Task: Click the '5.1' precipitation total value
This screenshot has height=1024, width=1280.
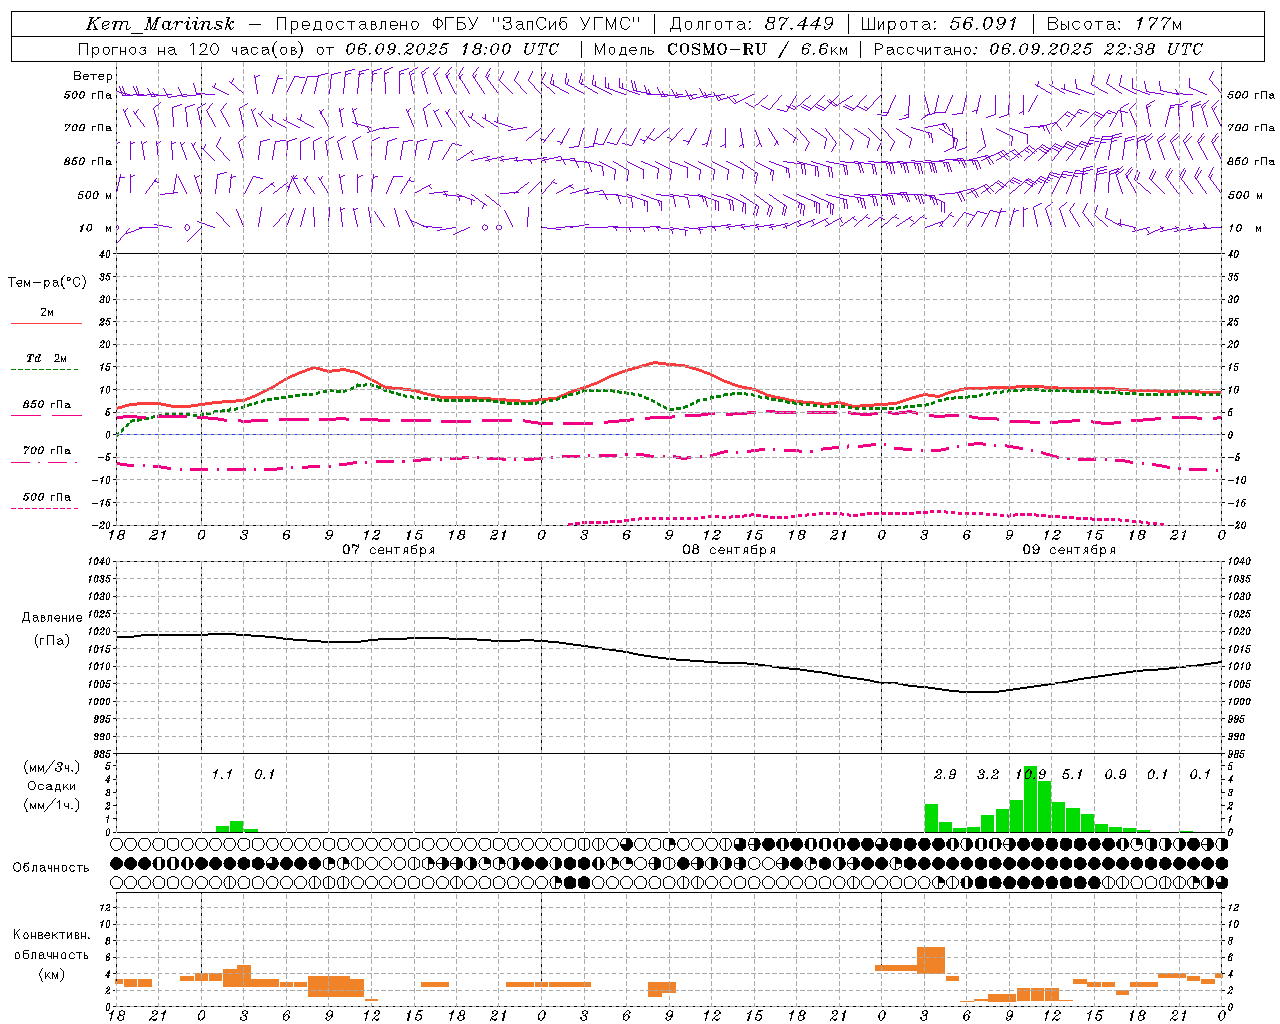Action: click(1073, 774)
